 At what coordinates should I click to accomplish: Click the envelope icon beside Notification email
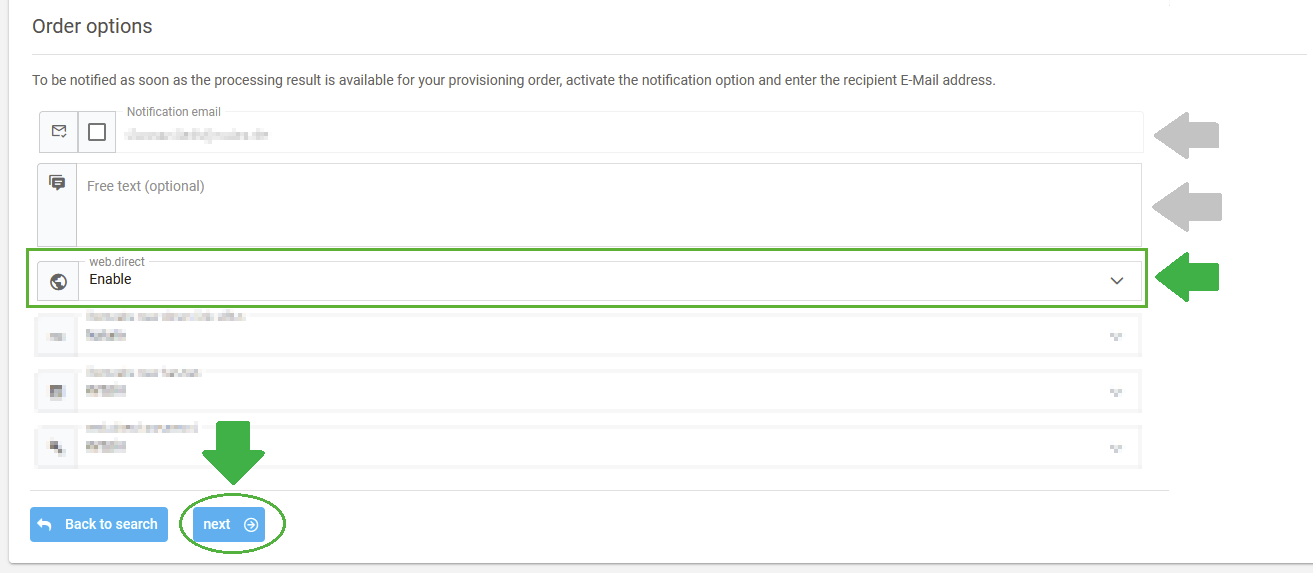coord(59,131)
